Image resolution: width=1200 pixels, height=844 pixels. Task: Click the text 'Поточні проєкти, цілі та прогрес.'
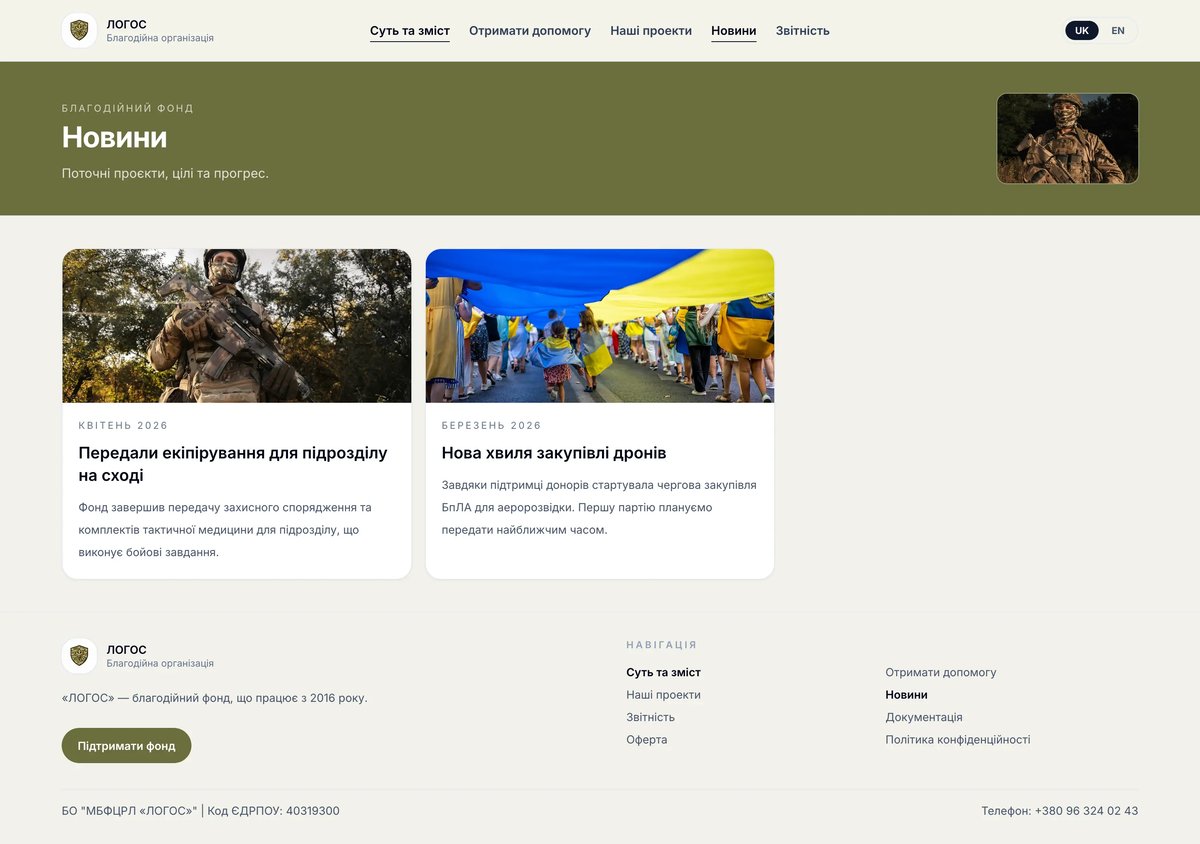click(165, 173)
